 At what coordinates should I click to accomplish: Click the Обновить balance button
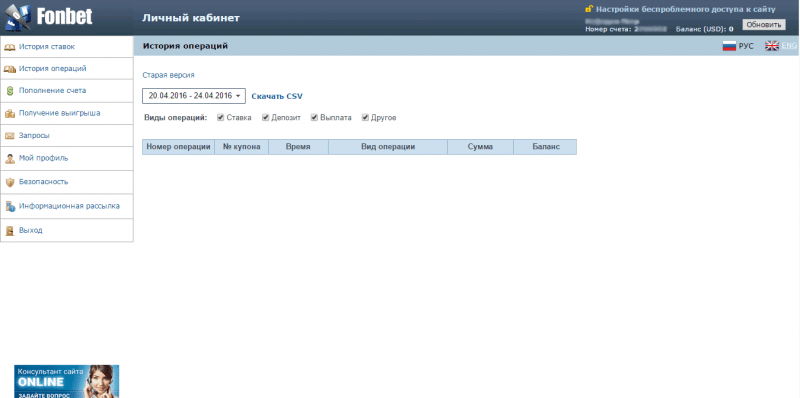pyautogui.click(x=764, y=24)
